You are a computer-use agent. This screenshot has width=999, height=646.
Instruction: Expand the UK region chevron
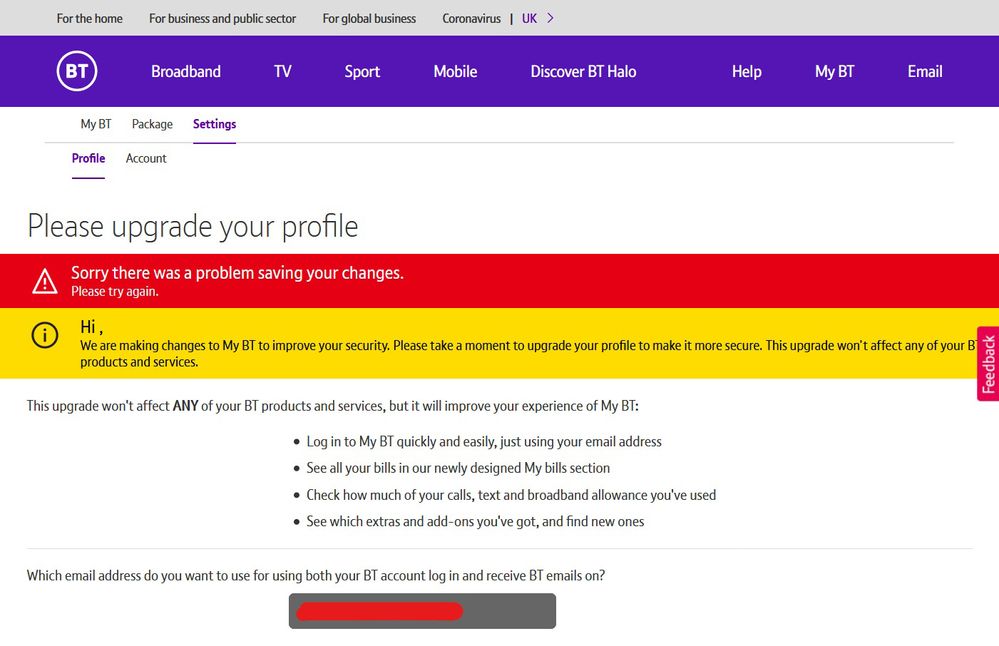(551, 18)
